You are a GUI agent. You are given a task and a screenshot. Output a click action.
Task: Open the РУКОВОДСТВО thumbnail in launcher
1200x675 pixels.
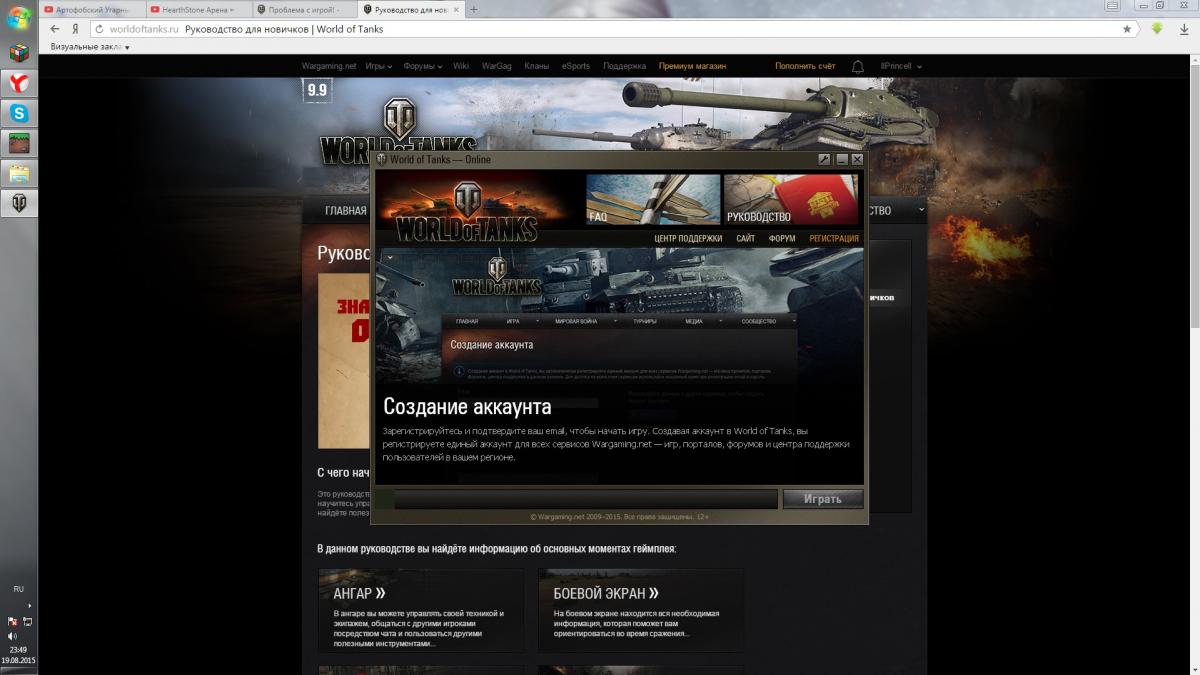point(791,199)
